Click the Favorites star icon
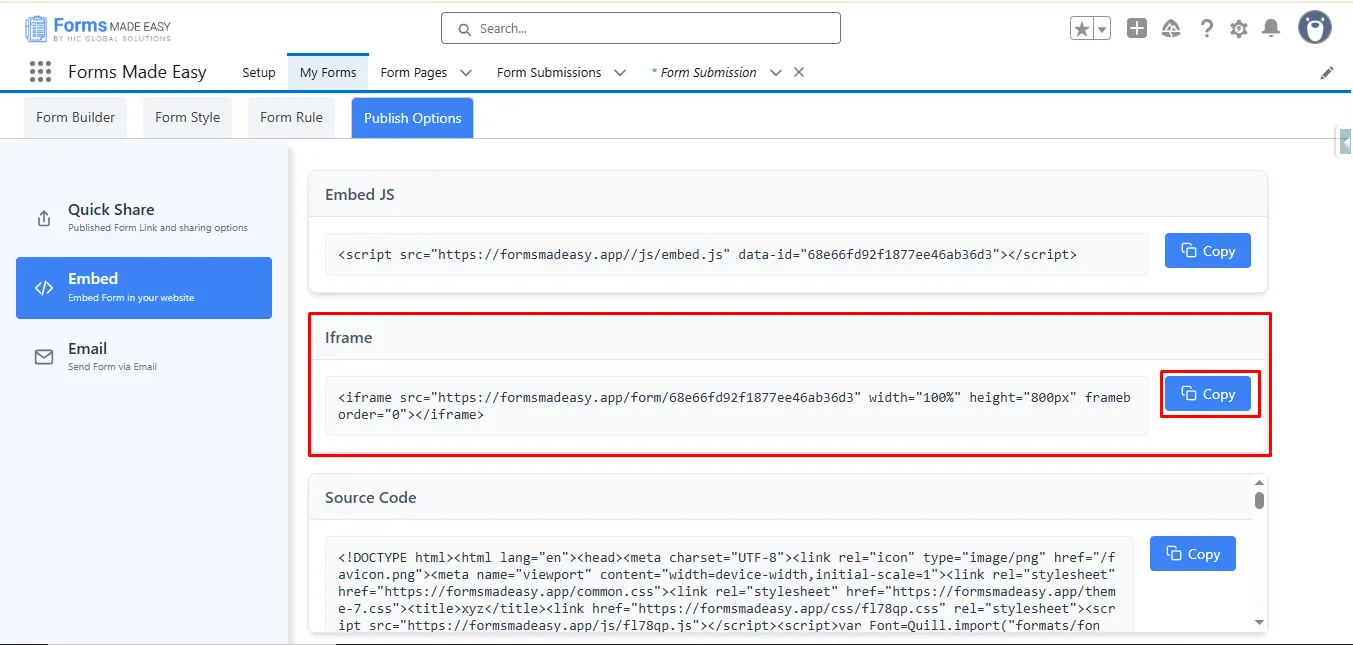The height and width of the screenshot is (645, 1353). 1082,29
